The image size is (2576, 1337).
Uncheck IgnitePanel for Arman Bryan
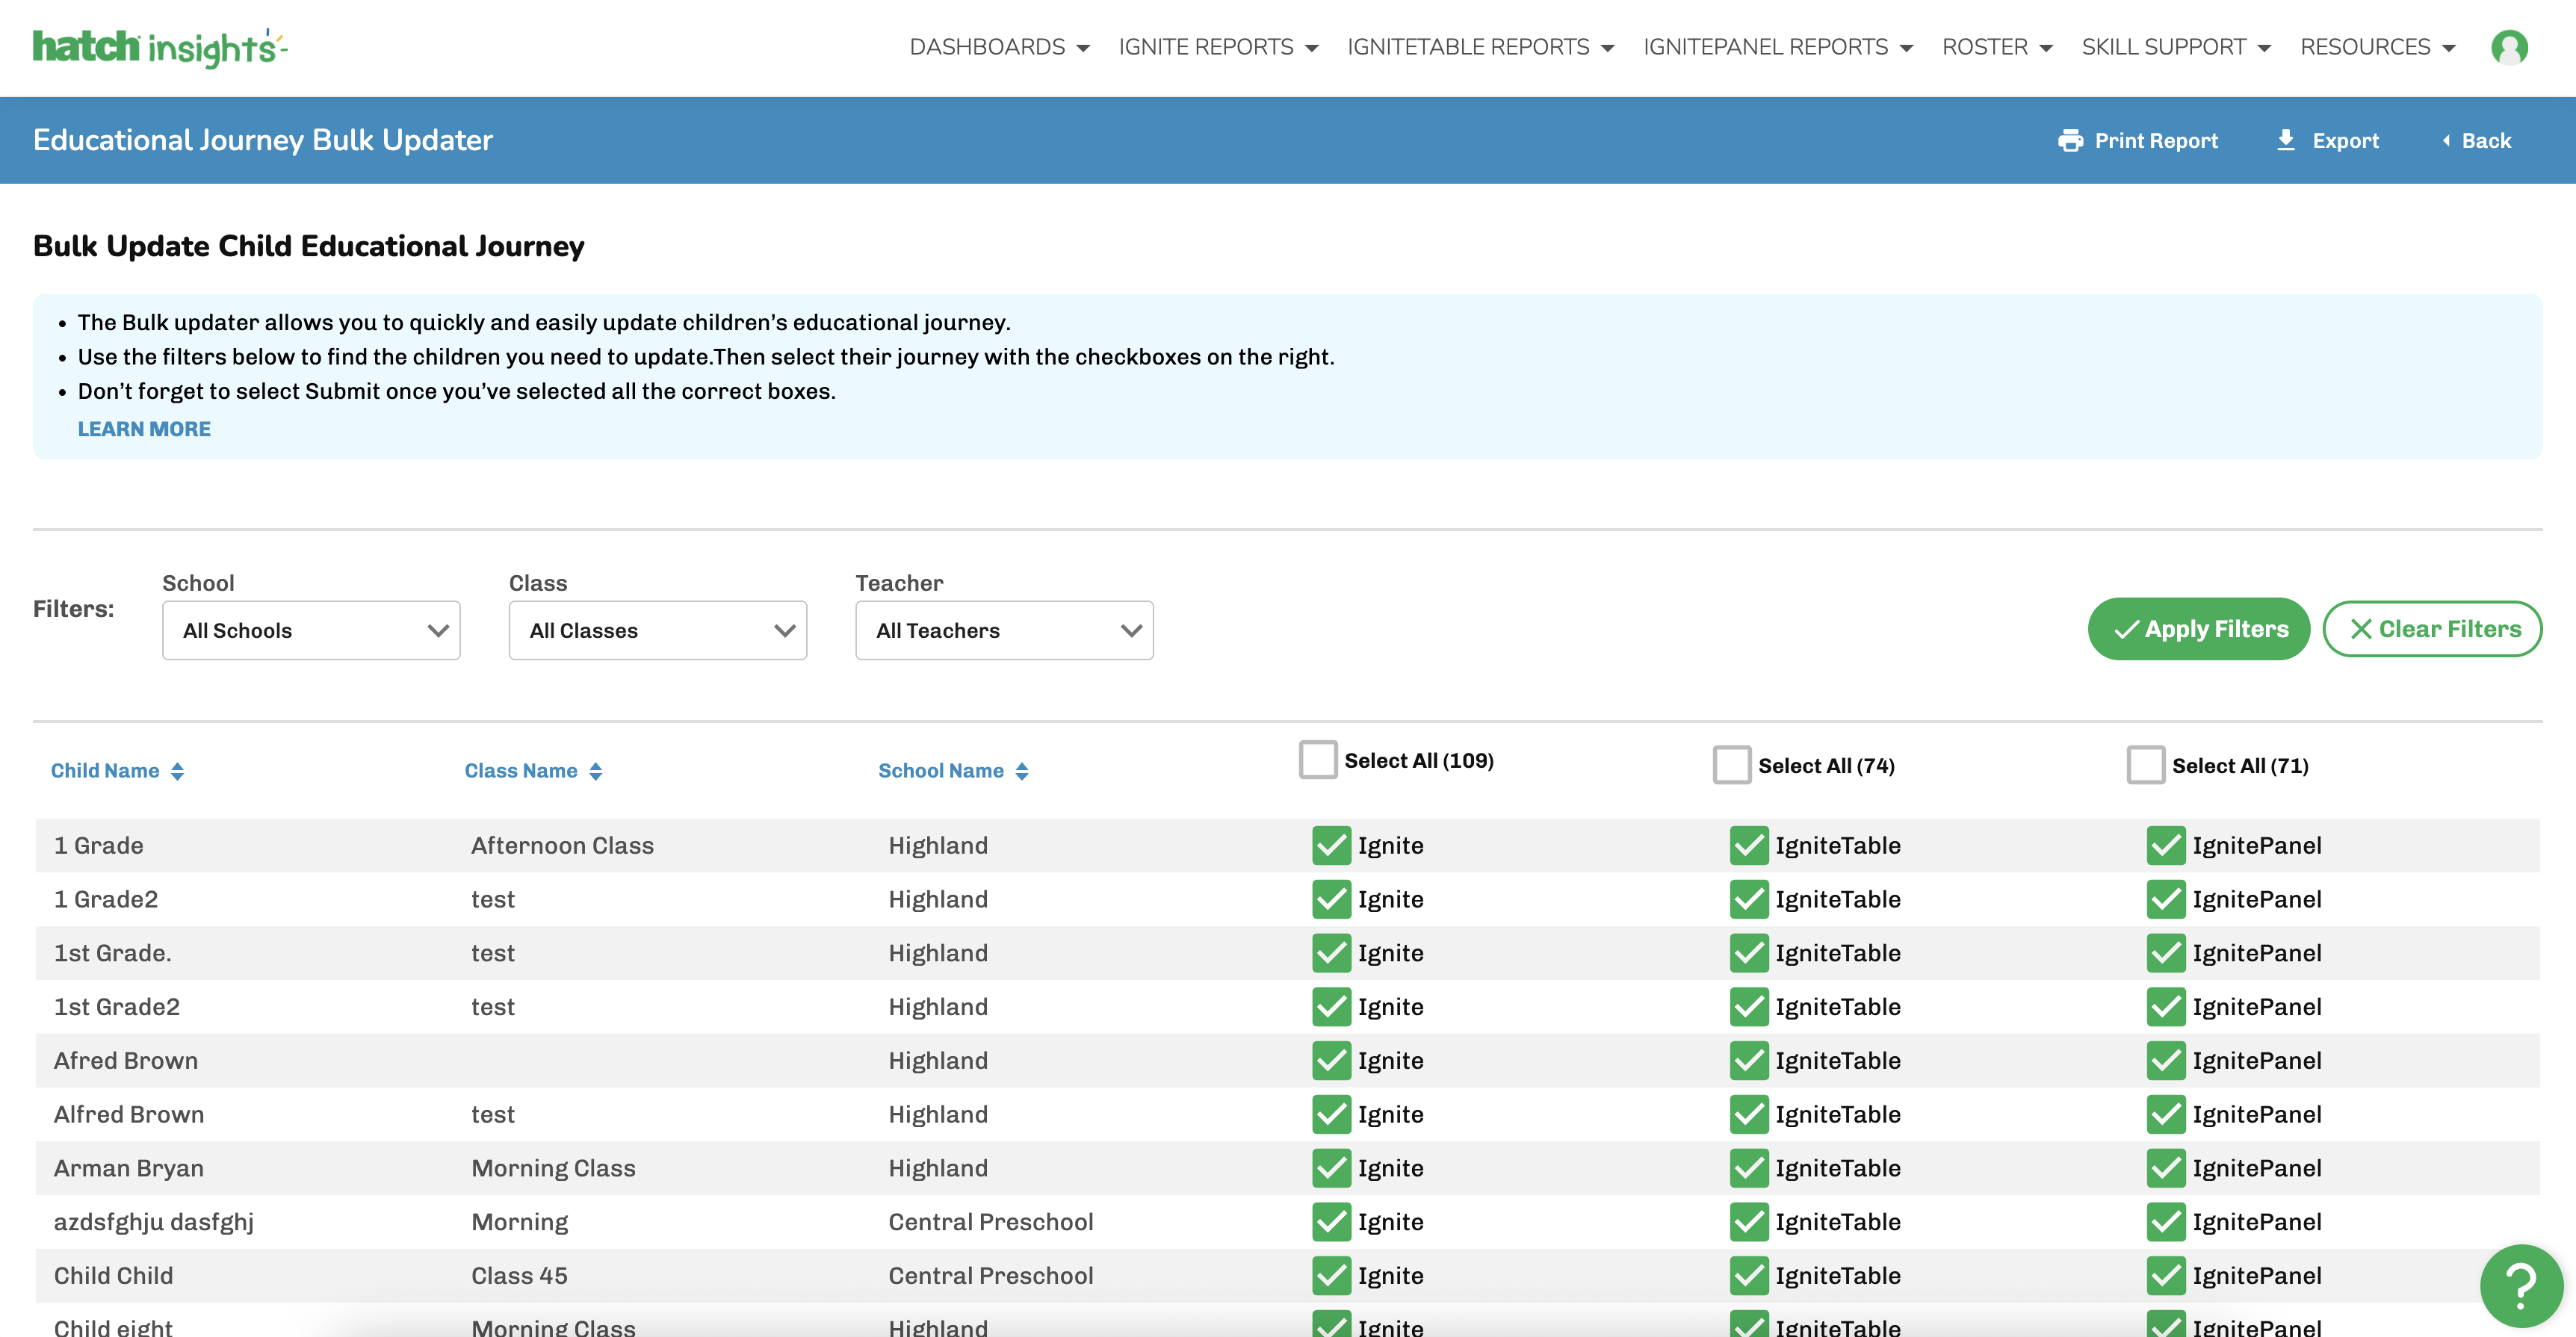(2166, 1168)
